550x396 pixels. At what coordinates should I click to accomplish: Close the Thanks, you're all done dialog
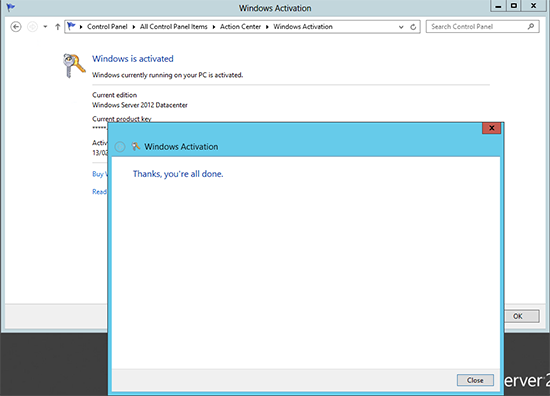[x=475, y=380]
